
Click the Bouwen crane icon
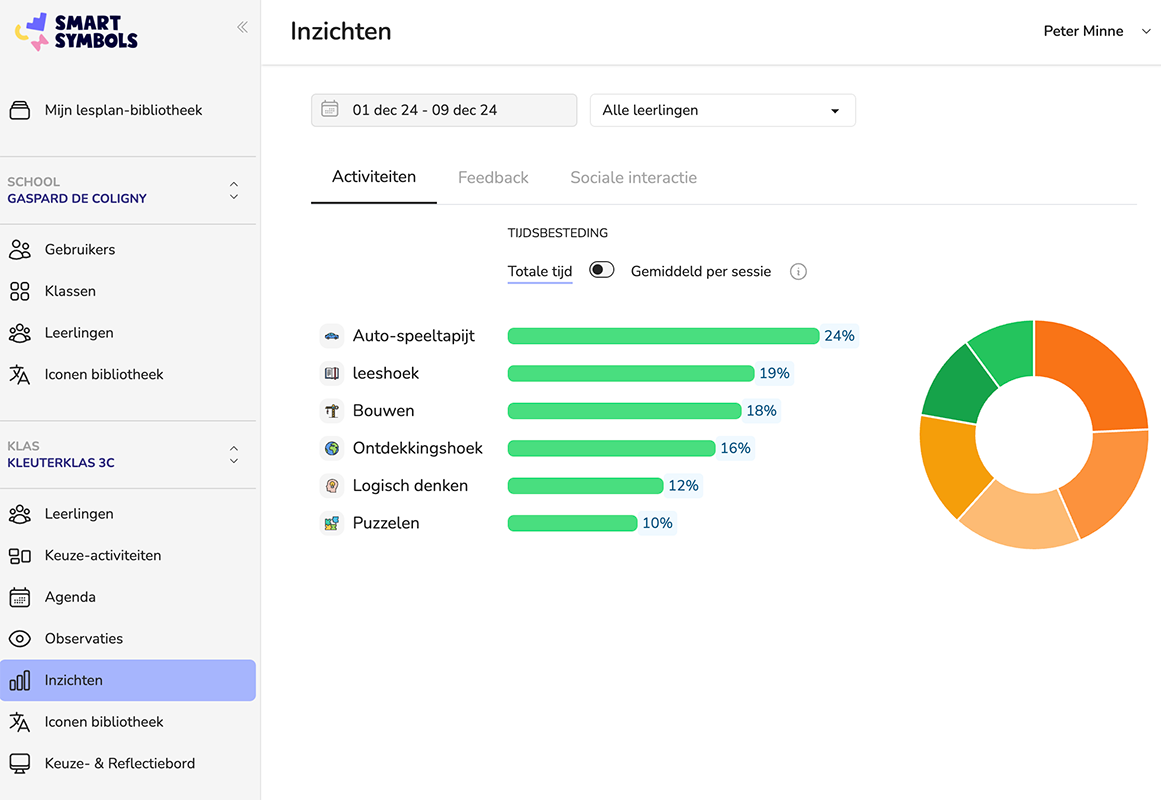(x=332, y=411)
